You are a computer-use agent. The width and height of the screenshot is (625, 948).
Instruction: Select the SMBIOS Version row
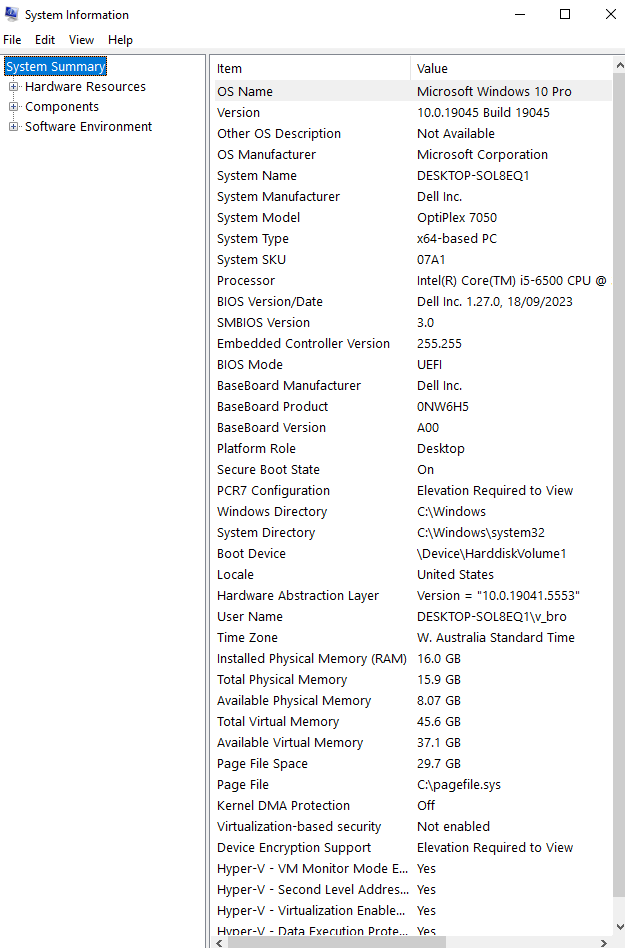(411, 322)
